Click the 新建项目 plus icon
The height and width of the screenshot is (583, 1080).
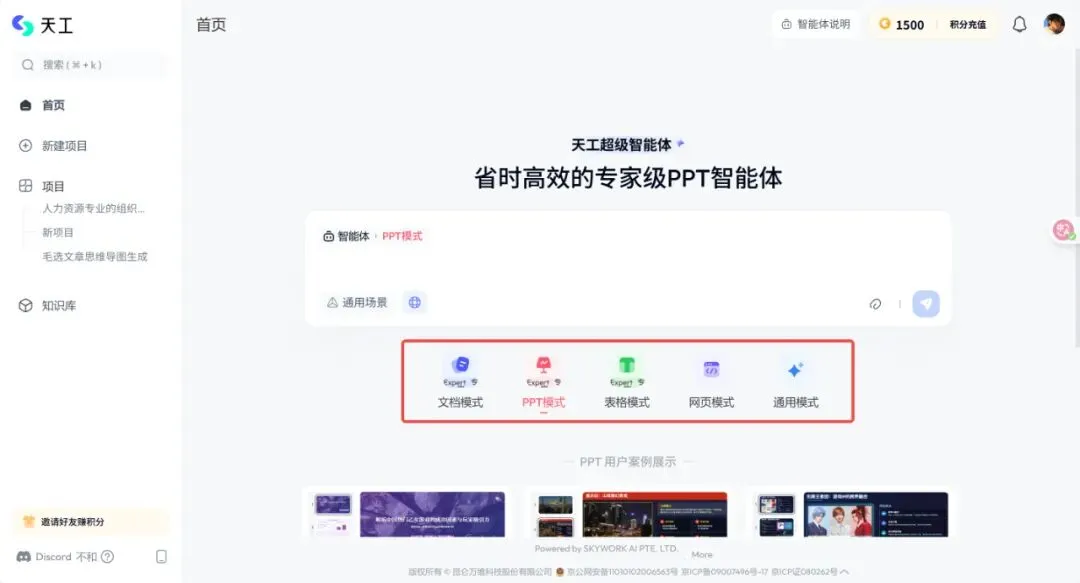[x=25, y=145]
